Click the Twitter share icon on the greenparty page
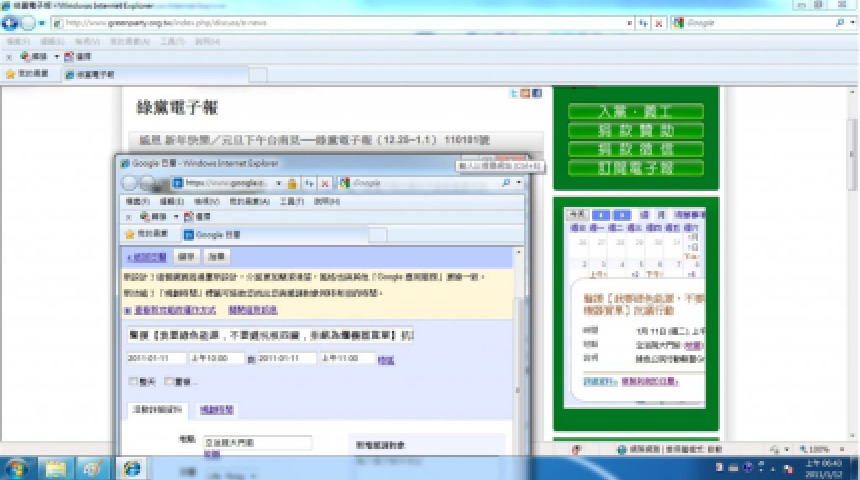 [514, 93]
